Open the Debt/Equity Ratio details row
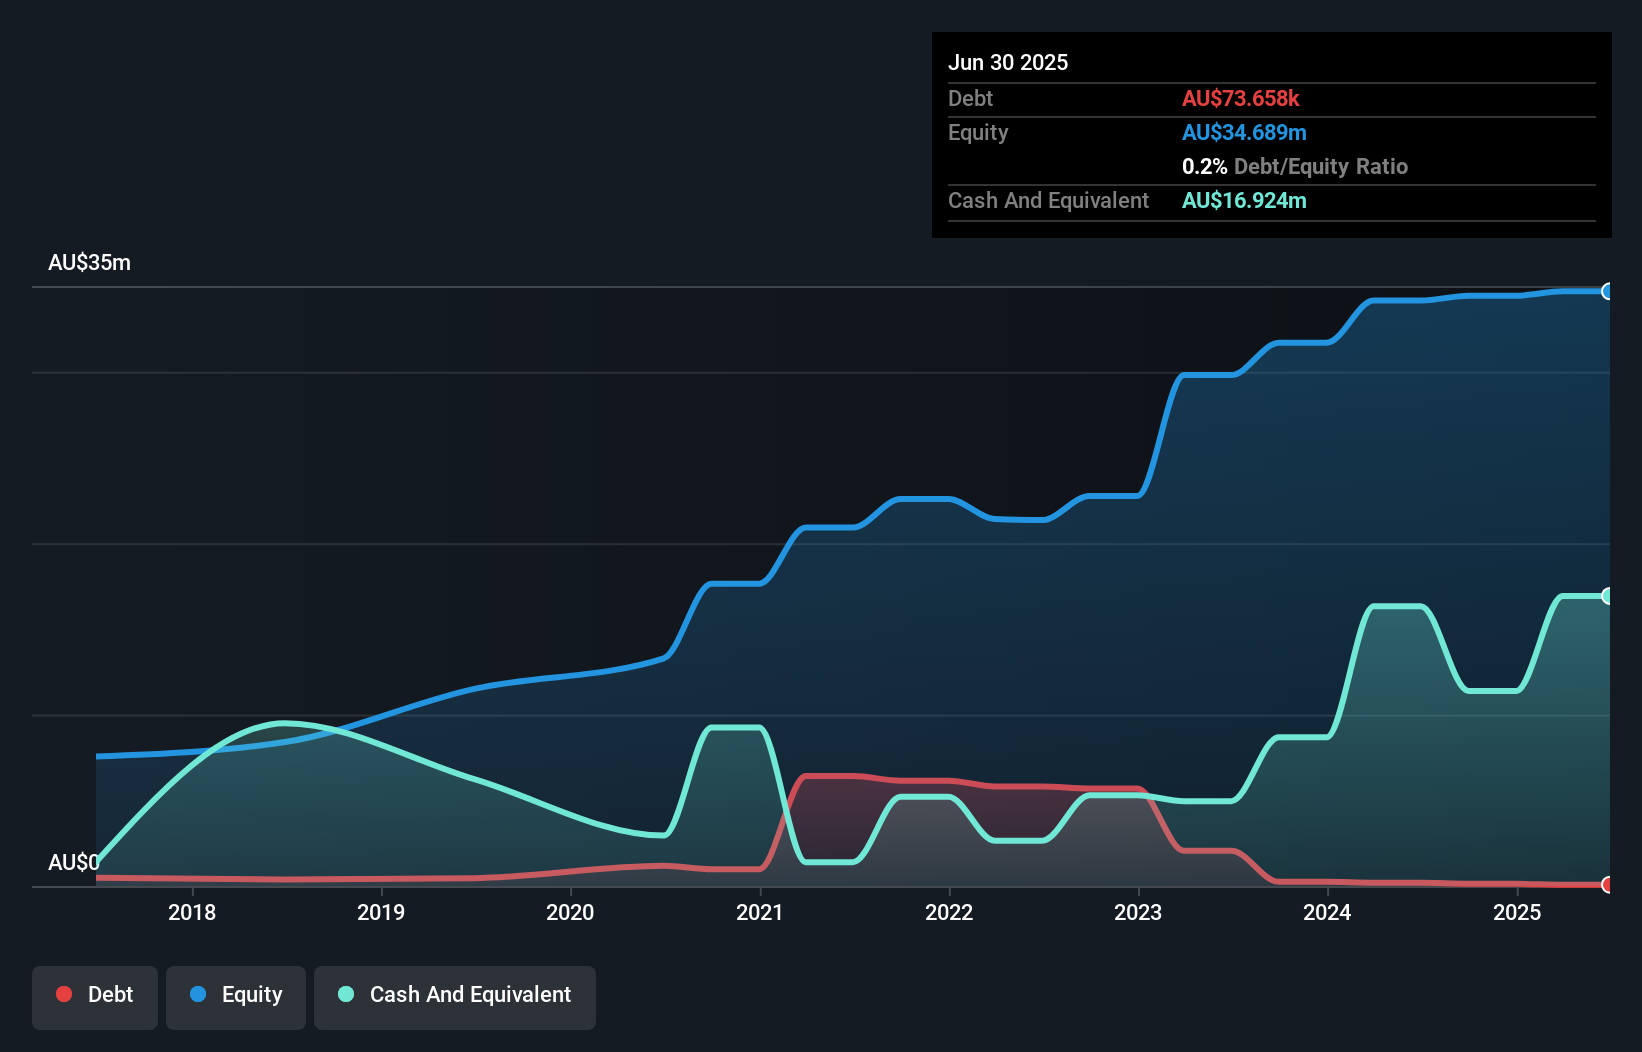The height and width of the screenshot is (1052, 1642). tap(1296, 166)
